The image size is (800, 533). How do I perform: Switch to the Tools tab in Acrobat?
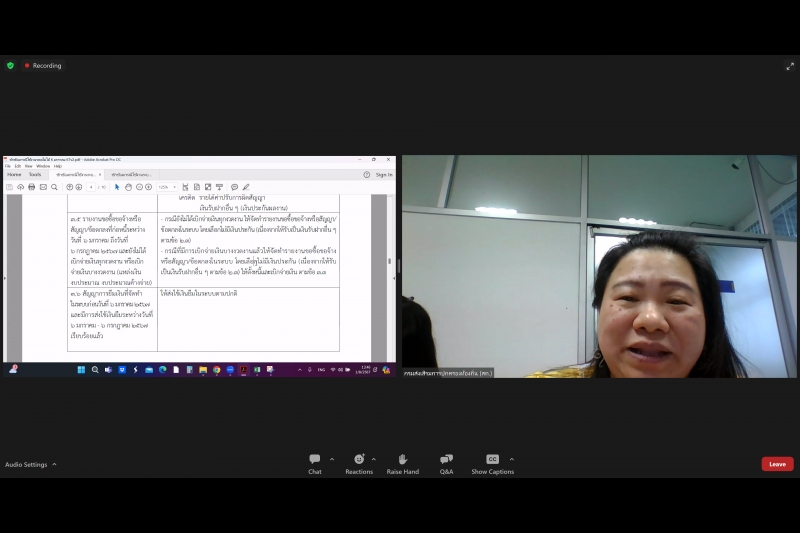point(35,174)
